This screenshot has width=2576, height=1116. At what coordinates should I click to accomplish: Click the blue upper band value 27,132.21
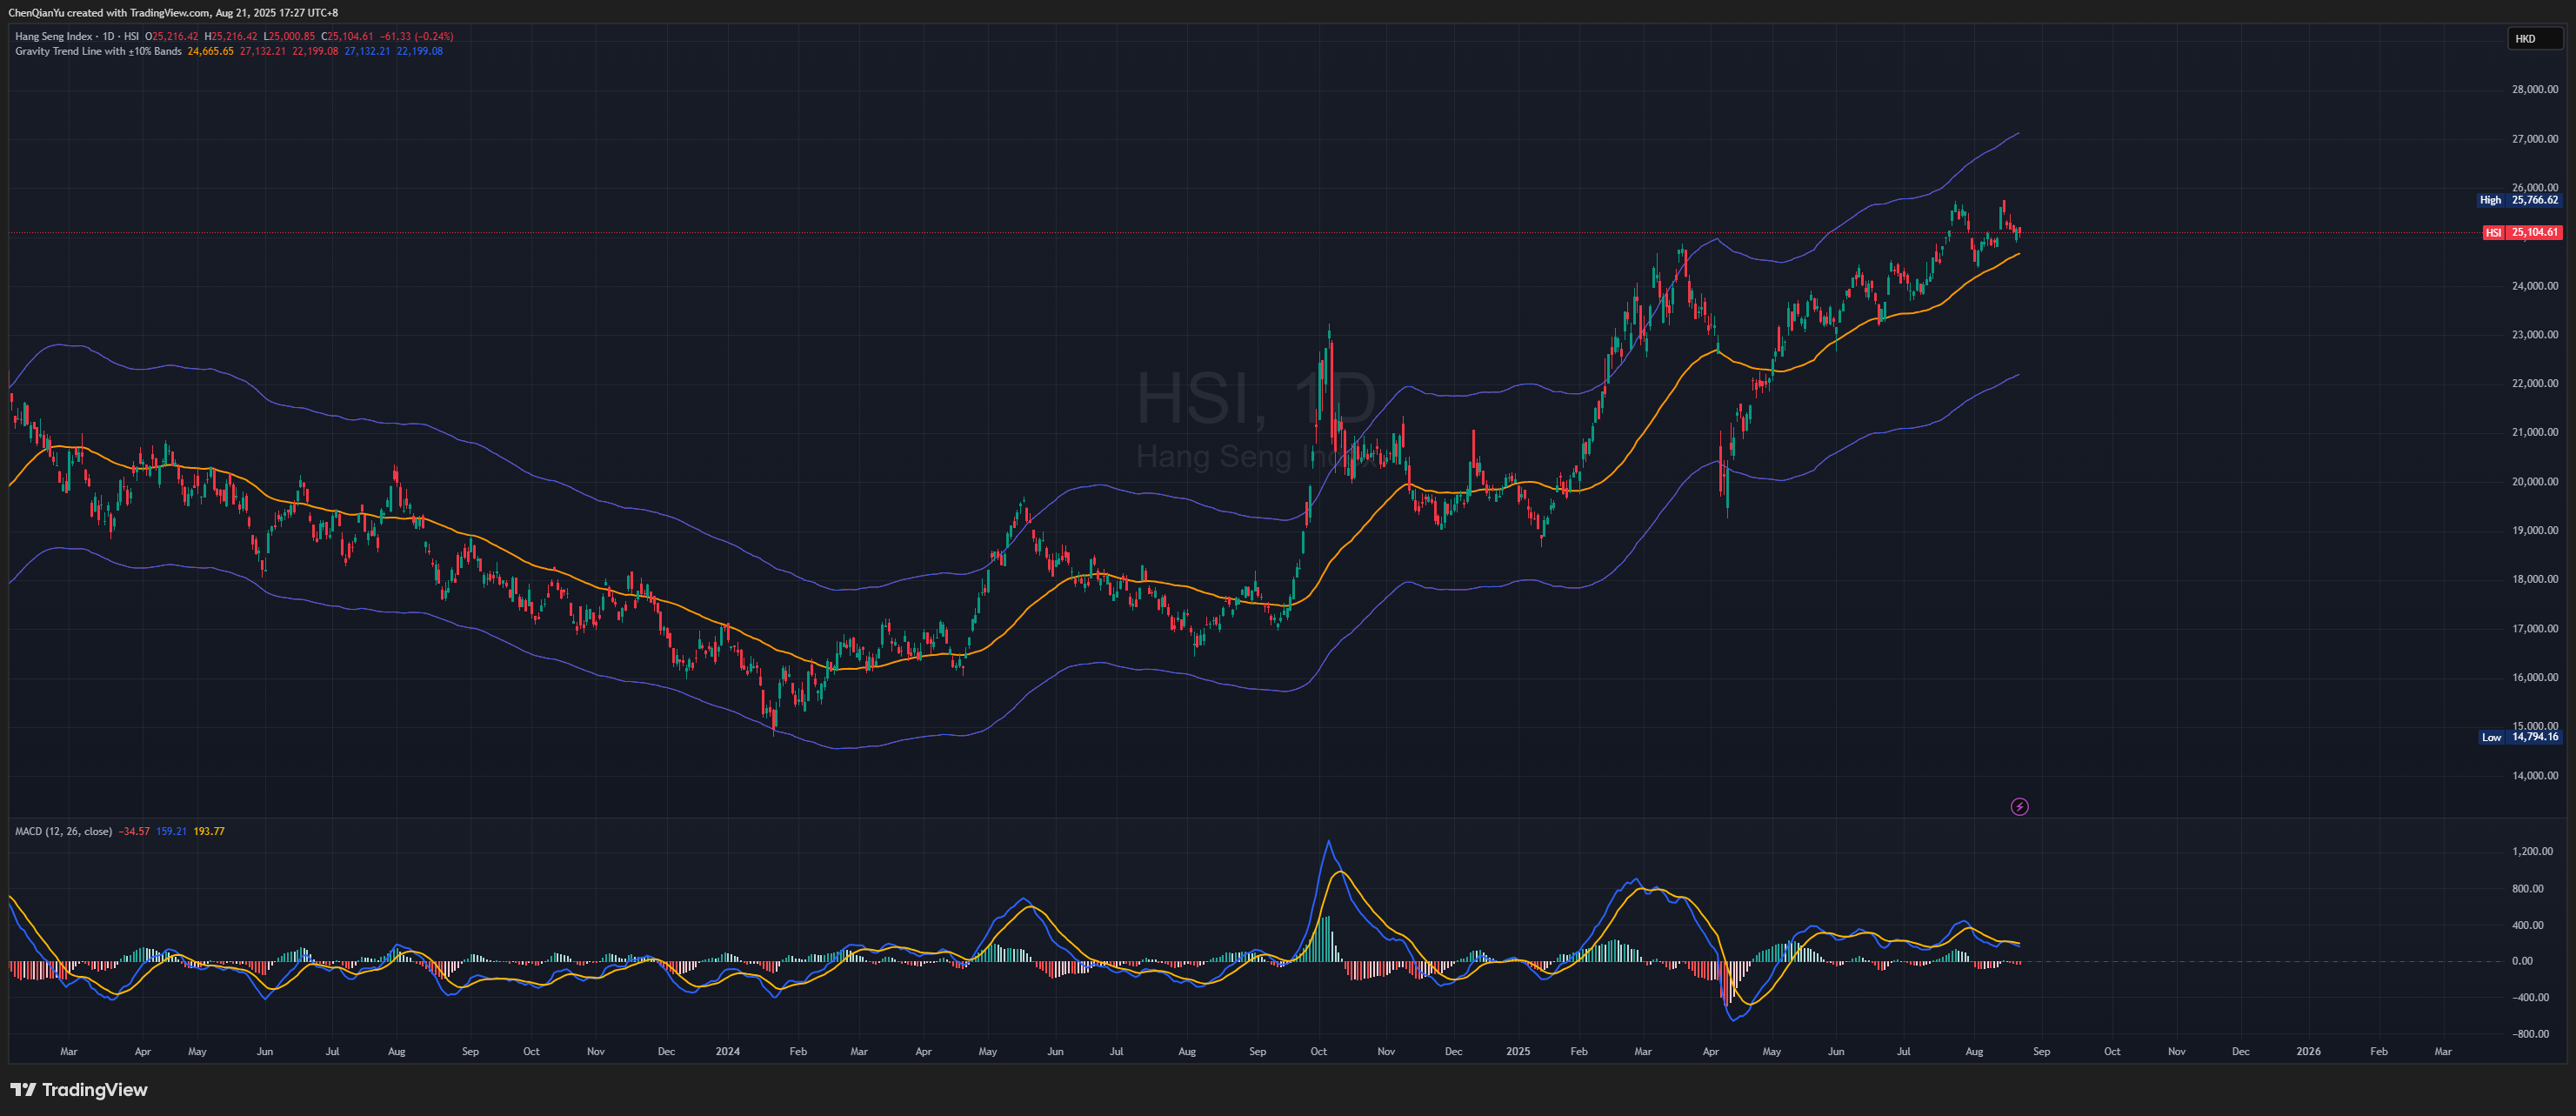[x=368, y=51]
